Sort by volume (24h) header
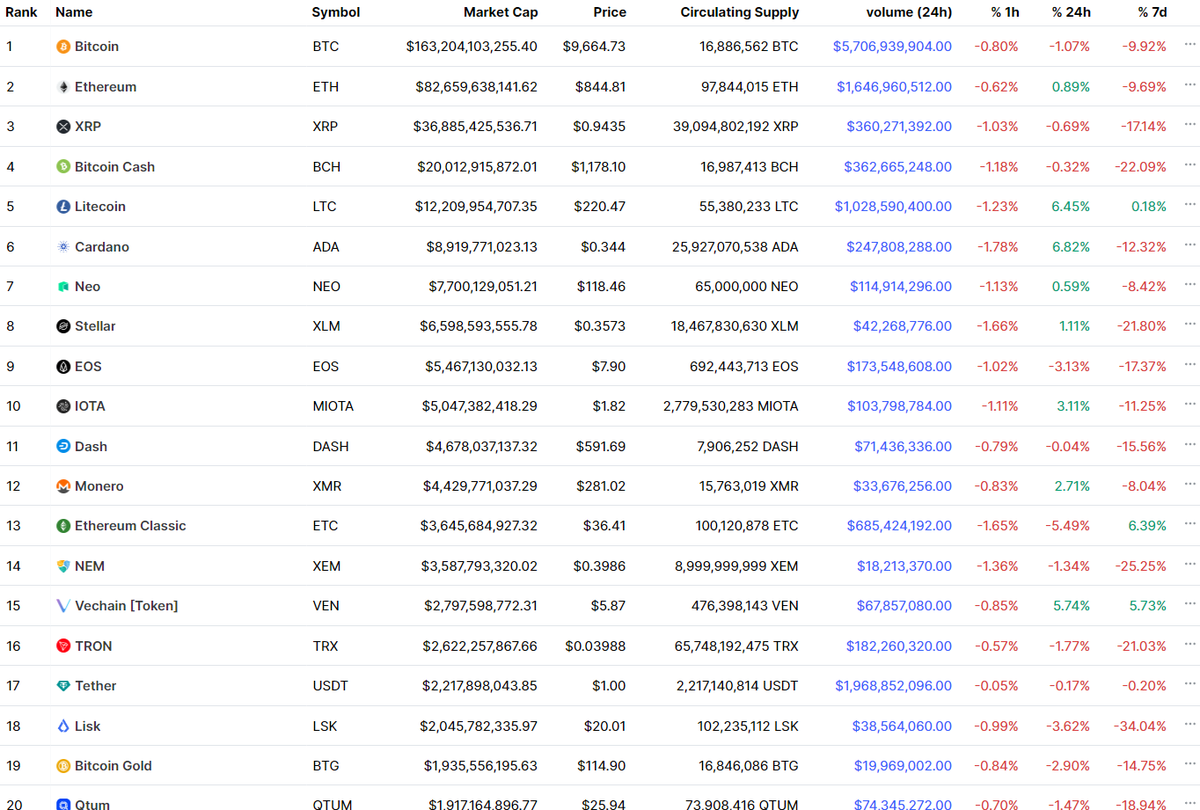This screenshot has height=810, width=1200. point(909,12)
